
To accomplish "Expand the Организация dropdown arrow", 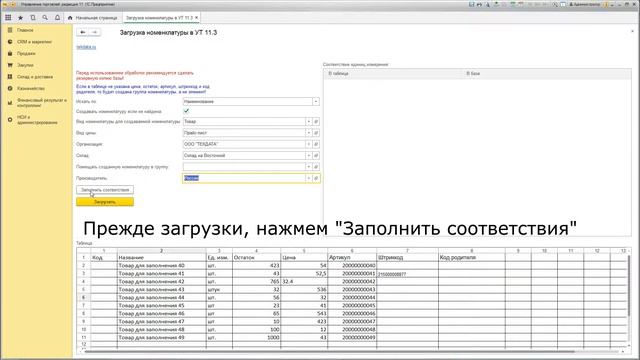I will point(309,144).
